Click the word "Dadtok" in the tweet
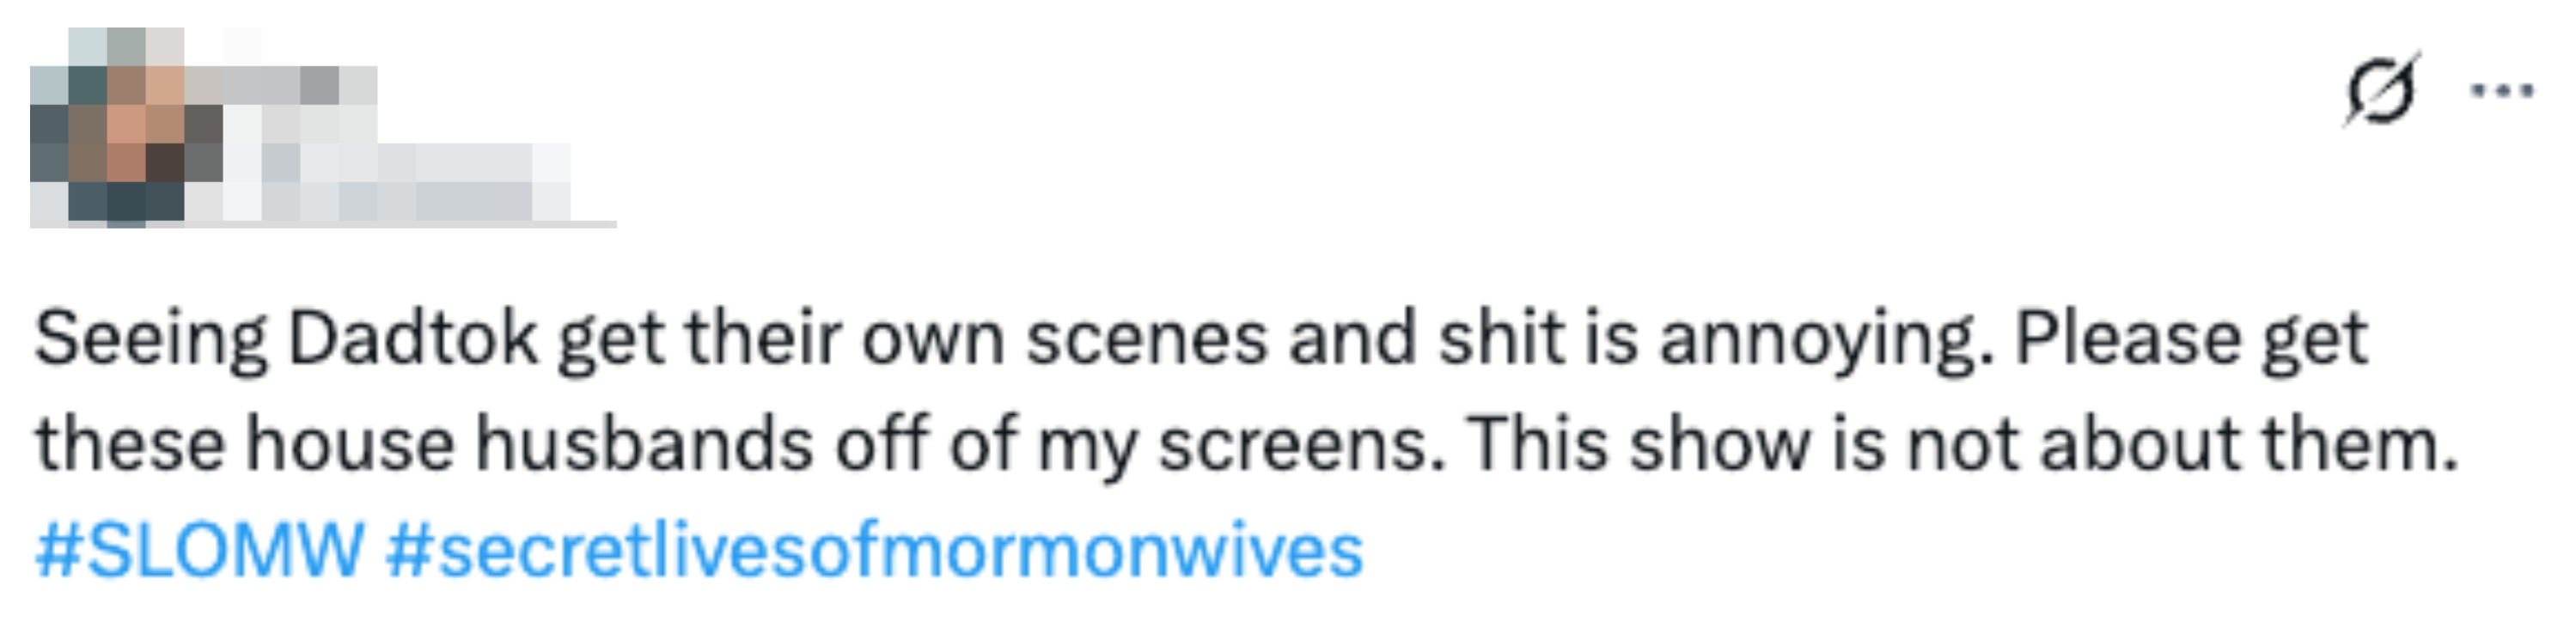2576x634 pixels. [413, 338]
